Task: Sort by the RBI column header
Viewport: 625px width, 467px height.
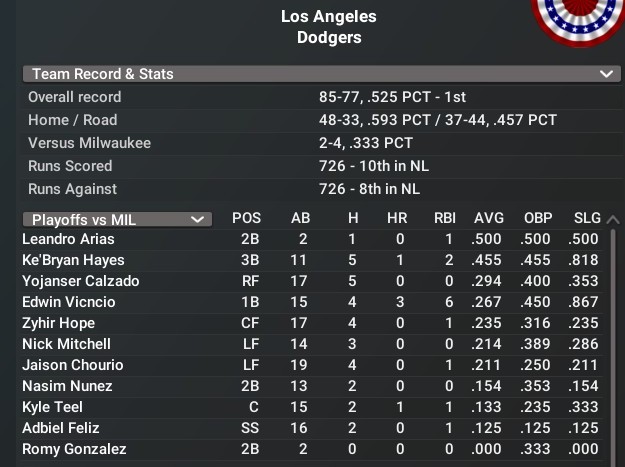Action: click(x=445, y=218)
